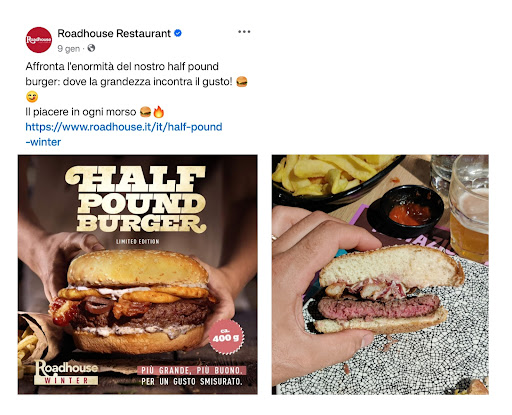
Task: Open the Roadhouse Restaurant page name
Action: 114,33
